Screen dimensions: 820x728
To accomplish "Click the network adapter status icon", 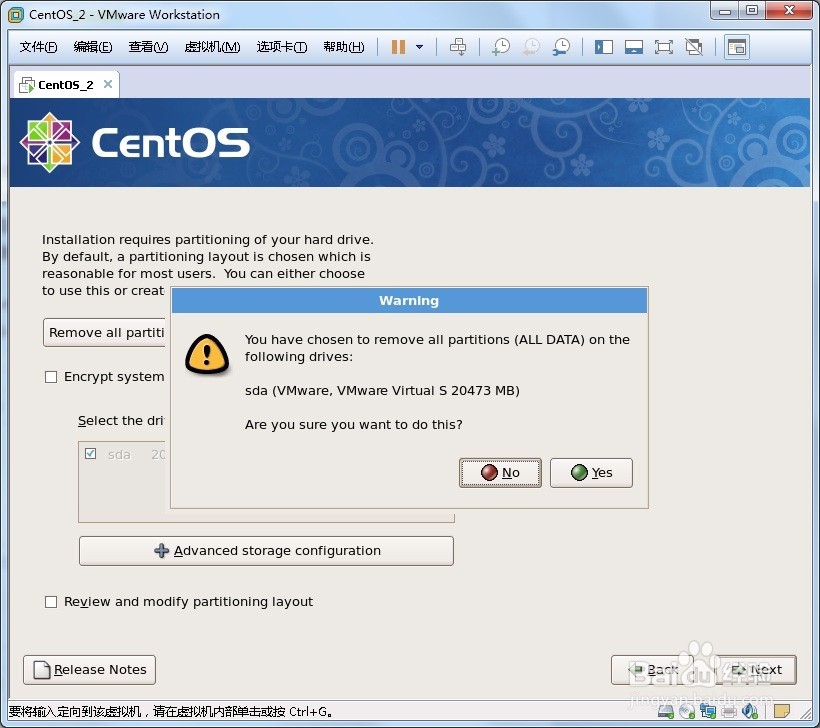I will (x=708, y=711).
